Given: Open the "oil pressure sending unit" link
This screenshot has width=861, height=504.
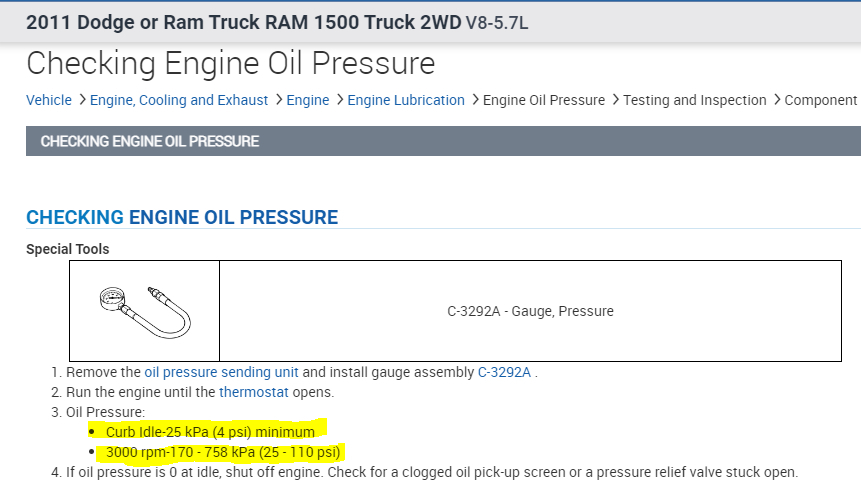Looking at the screenshot, I should 221,372.
